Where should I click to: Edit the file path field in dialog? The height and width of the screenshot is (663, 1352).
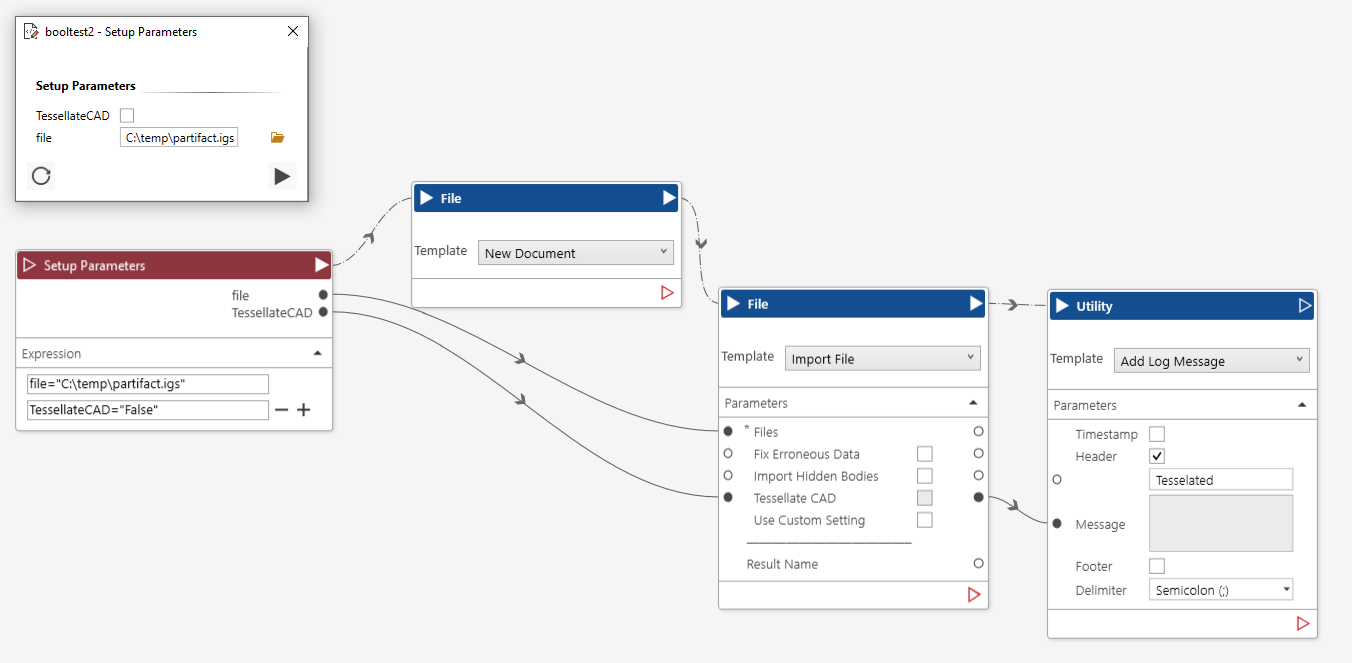179,138
